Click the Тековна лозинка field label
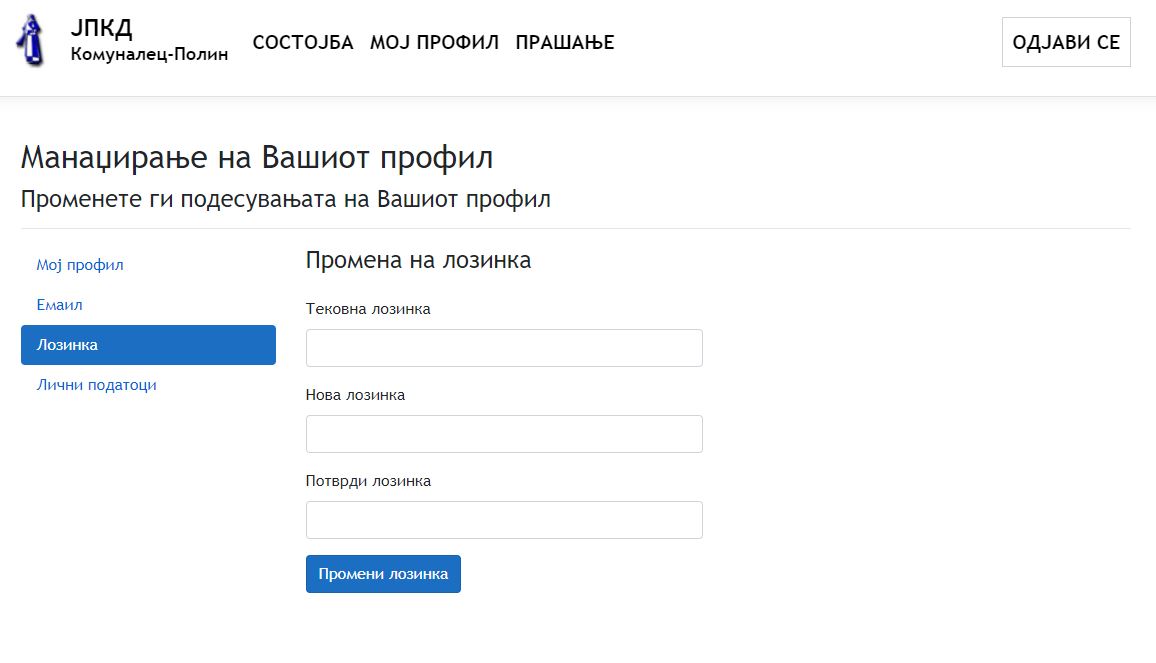This screenshot has width=1156, height=663. coord(368,309)
